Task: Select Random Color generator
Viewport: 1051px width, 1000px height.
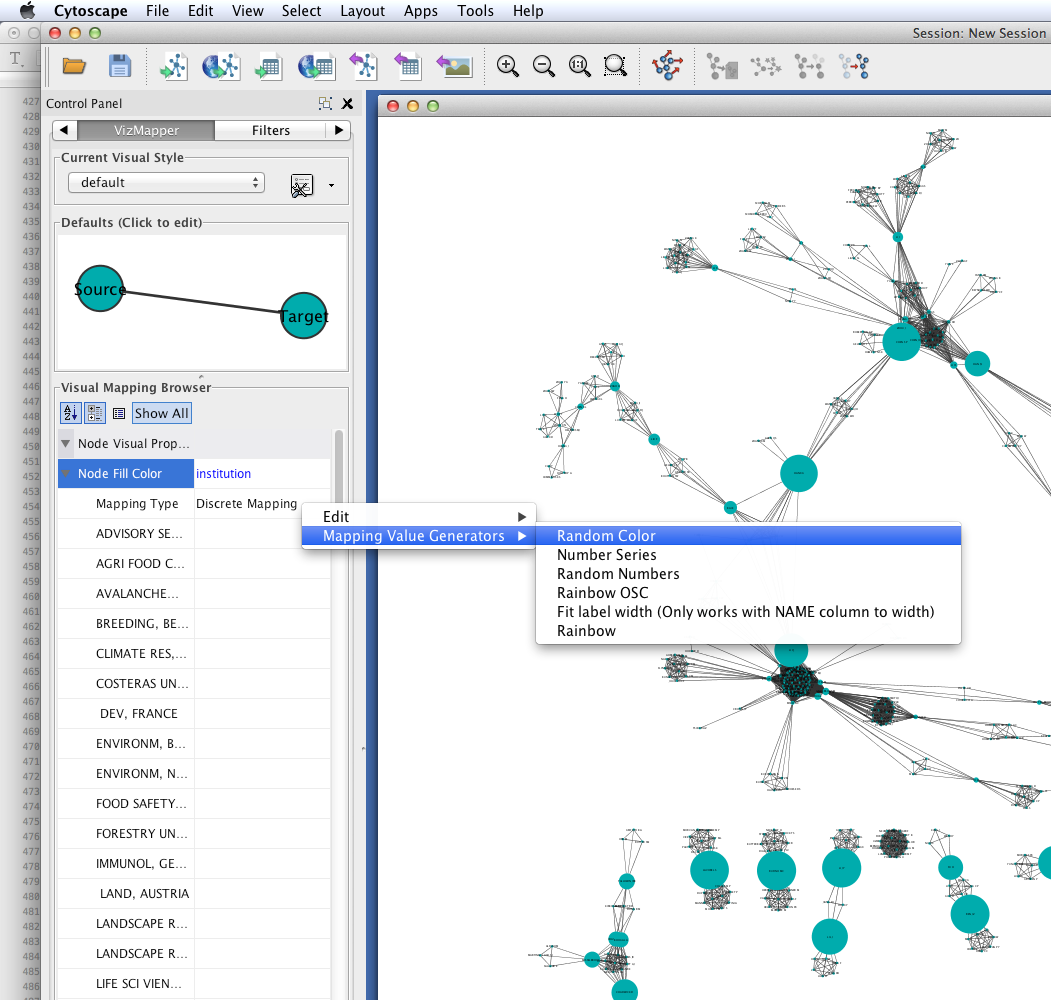Action: pos(748,536)
